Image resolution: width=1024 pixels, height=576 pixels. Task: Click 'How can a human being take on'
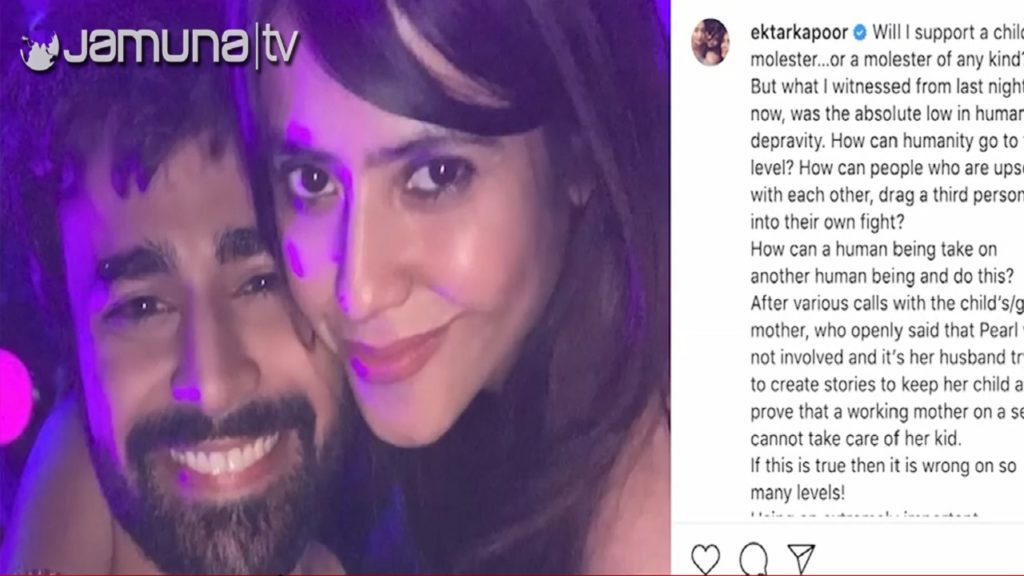point(874,249)
